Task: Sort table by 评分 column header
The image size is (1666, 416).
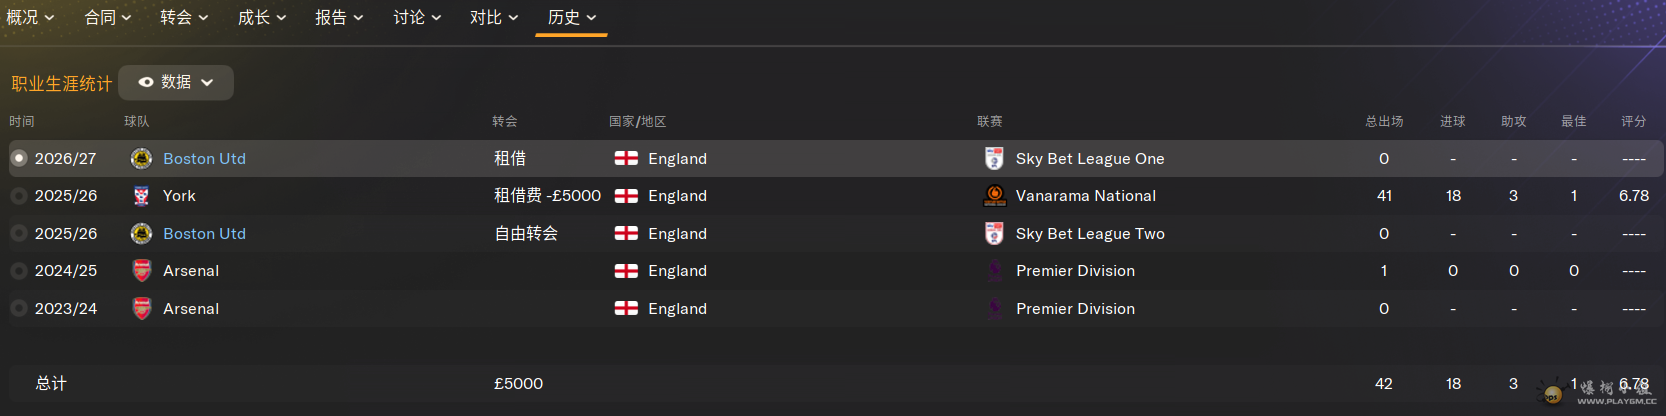Action: [1634, 121]
